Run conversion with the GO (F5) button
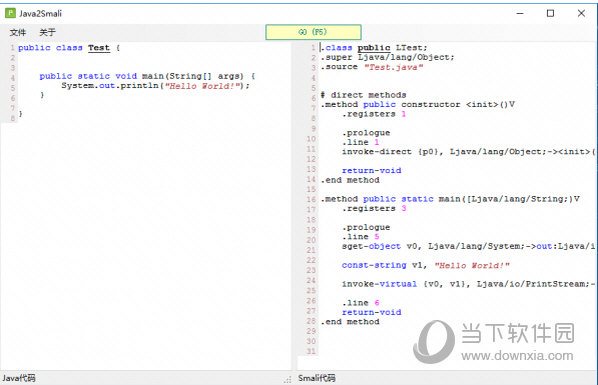Image resolution: width=598 pixels, height=385 pixels. 313,32
